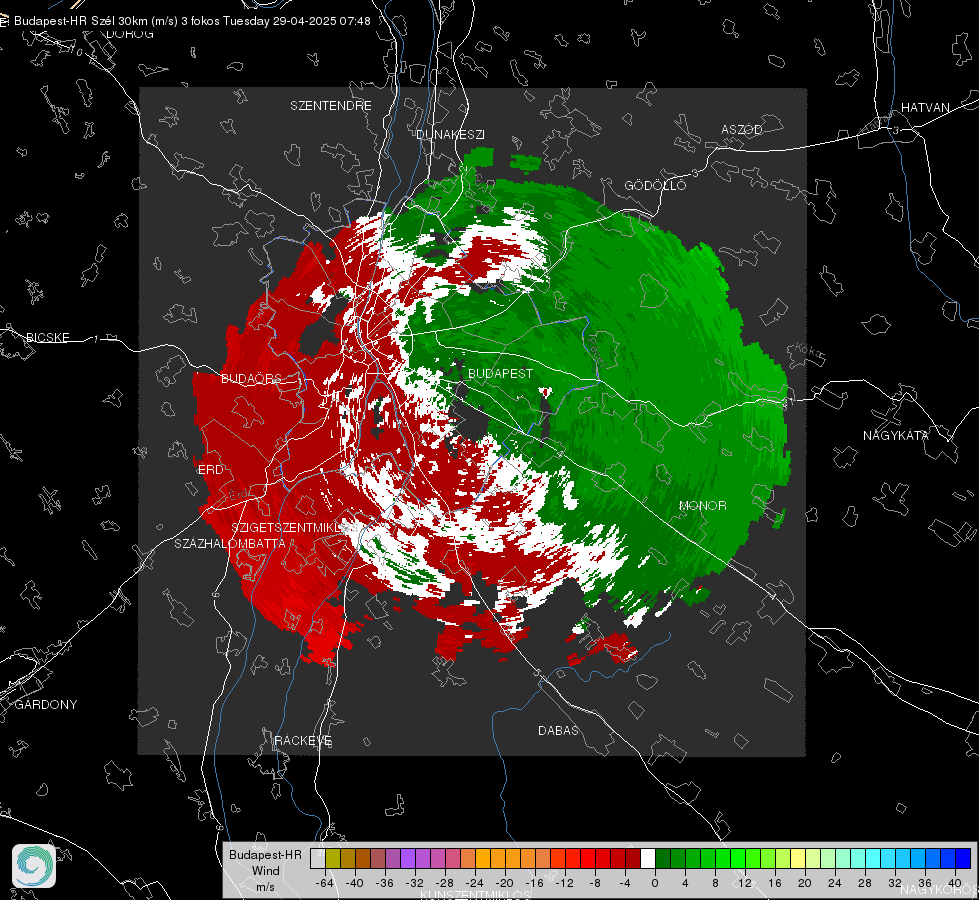Click the -64 legend scale value
This screenshot has width=979, height=900.
pos(325,883)
